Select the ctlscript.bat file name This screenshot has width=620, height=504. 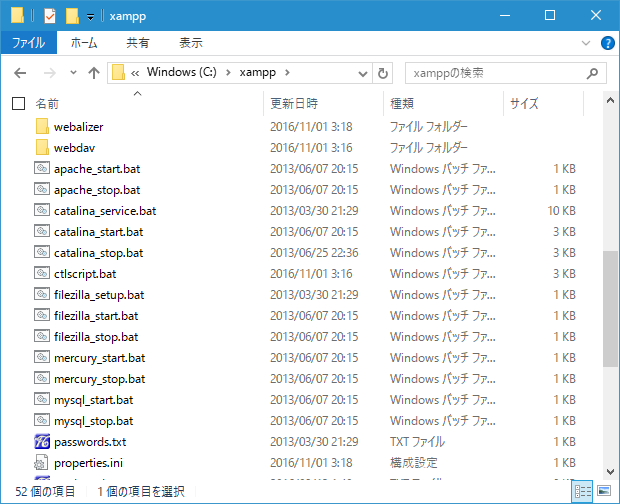pos(85,274)
